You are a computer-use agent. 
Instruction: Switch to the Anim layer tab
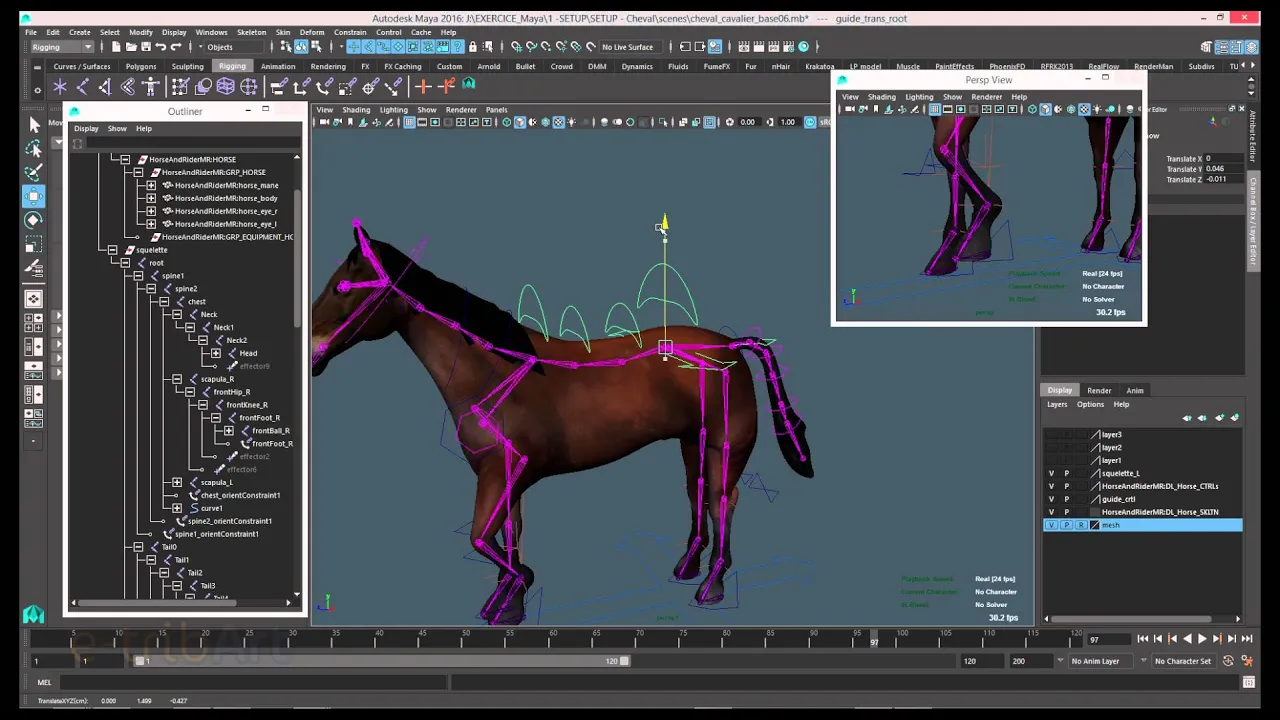(x=1135, y=391)
